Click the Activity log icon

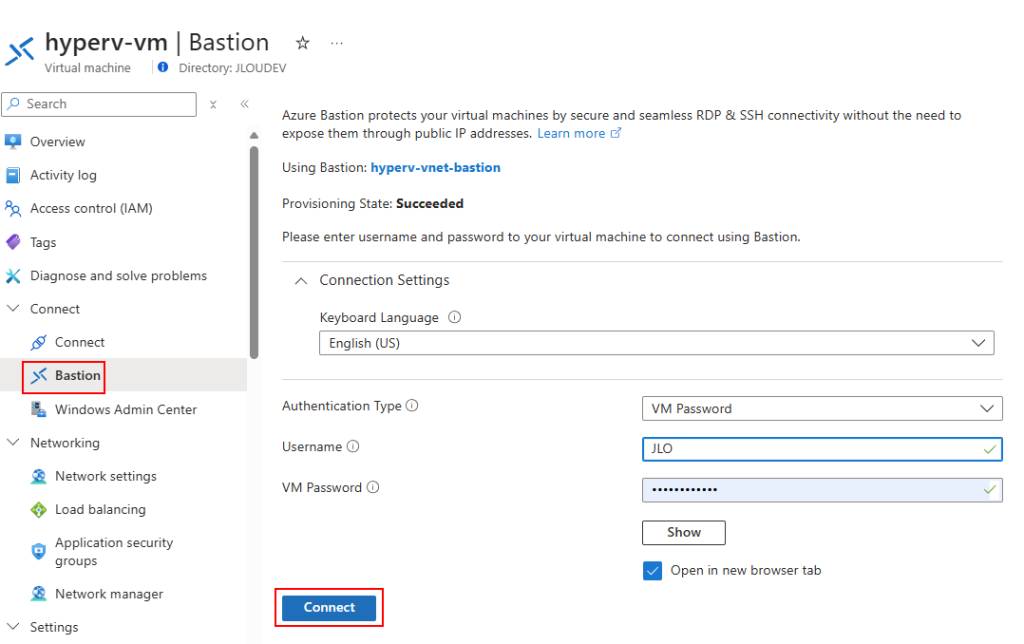click(13, 175)
